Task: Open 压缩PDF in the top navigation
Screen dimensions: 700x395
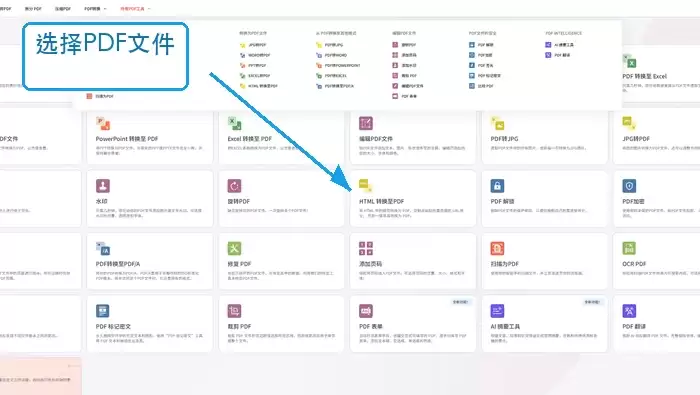Action: (63, 8)
